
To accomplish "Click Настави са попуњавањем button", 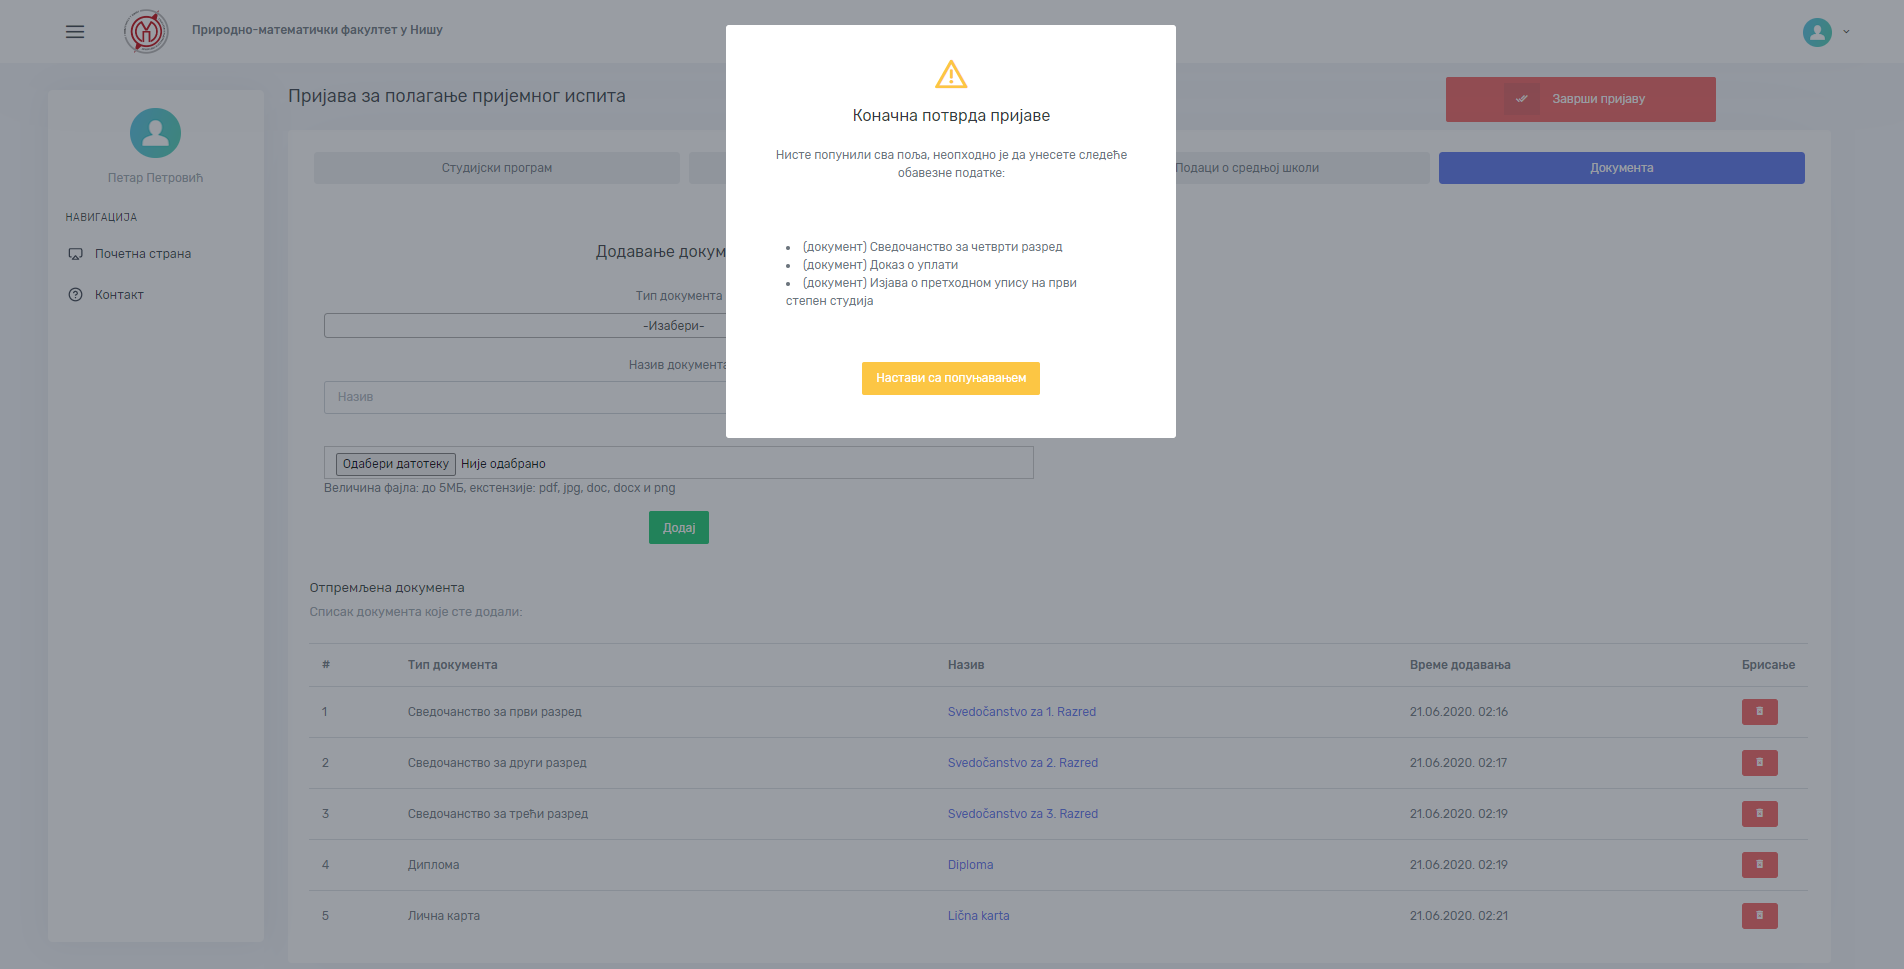I will [950, 378].
